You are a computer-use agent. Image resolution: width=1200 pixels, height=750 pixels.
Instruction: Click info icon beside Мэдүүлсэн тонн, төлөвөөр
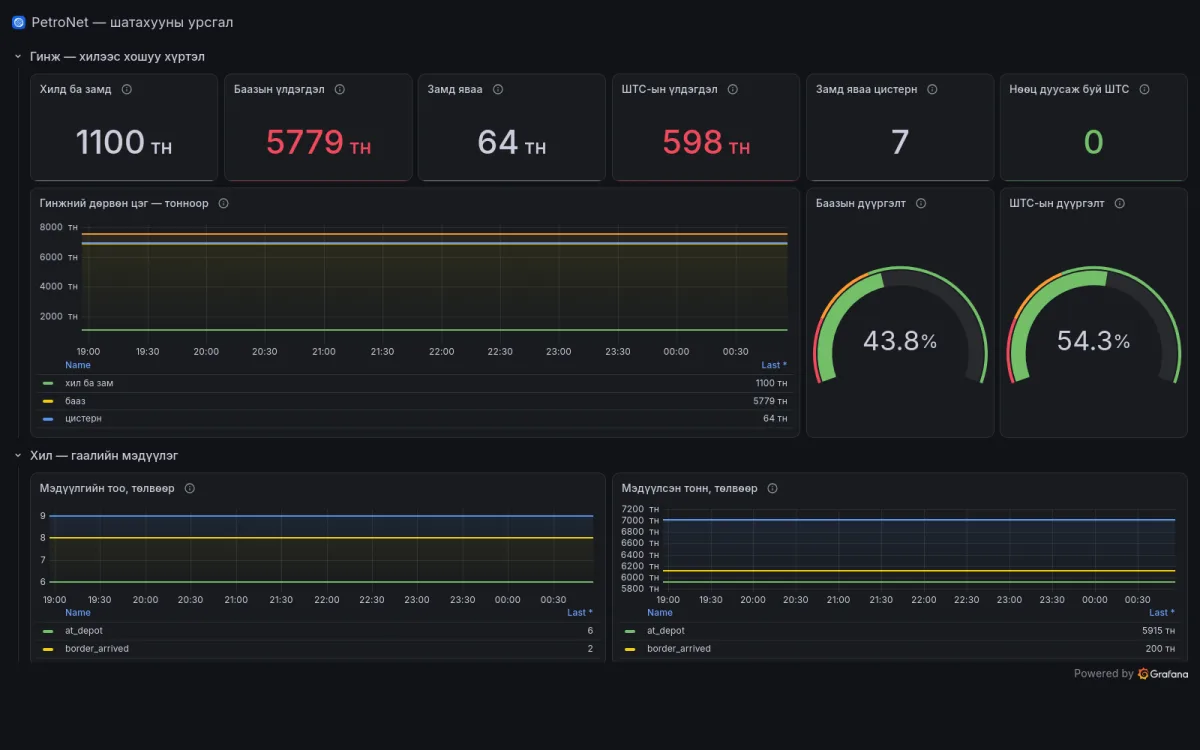(x=773, y=488)
